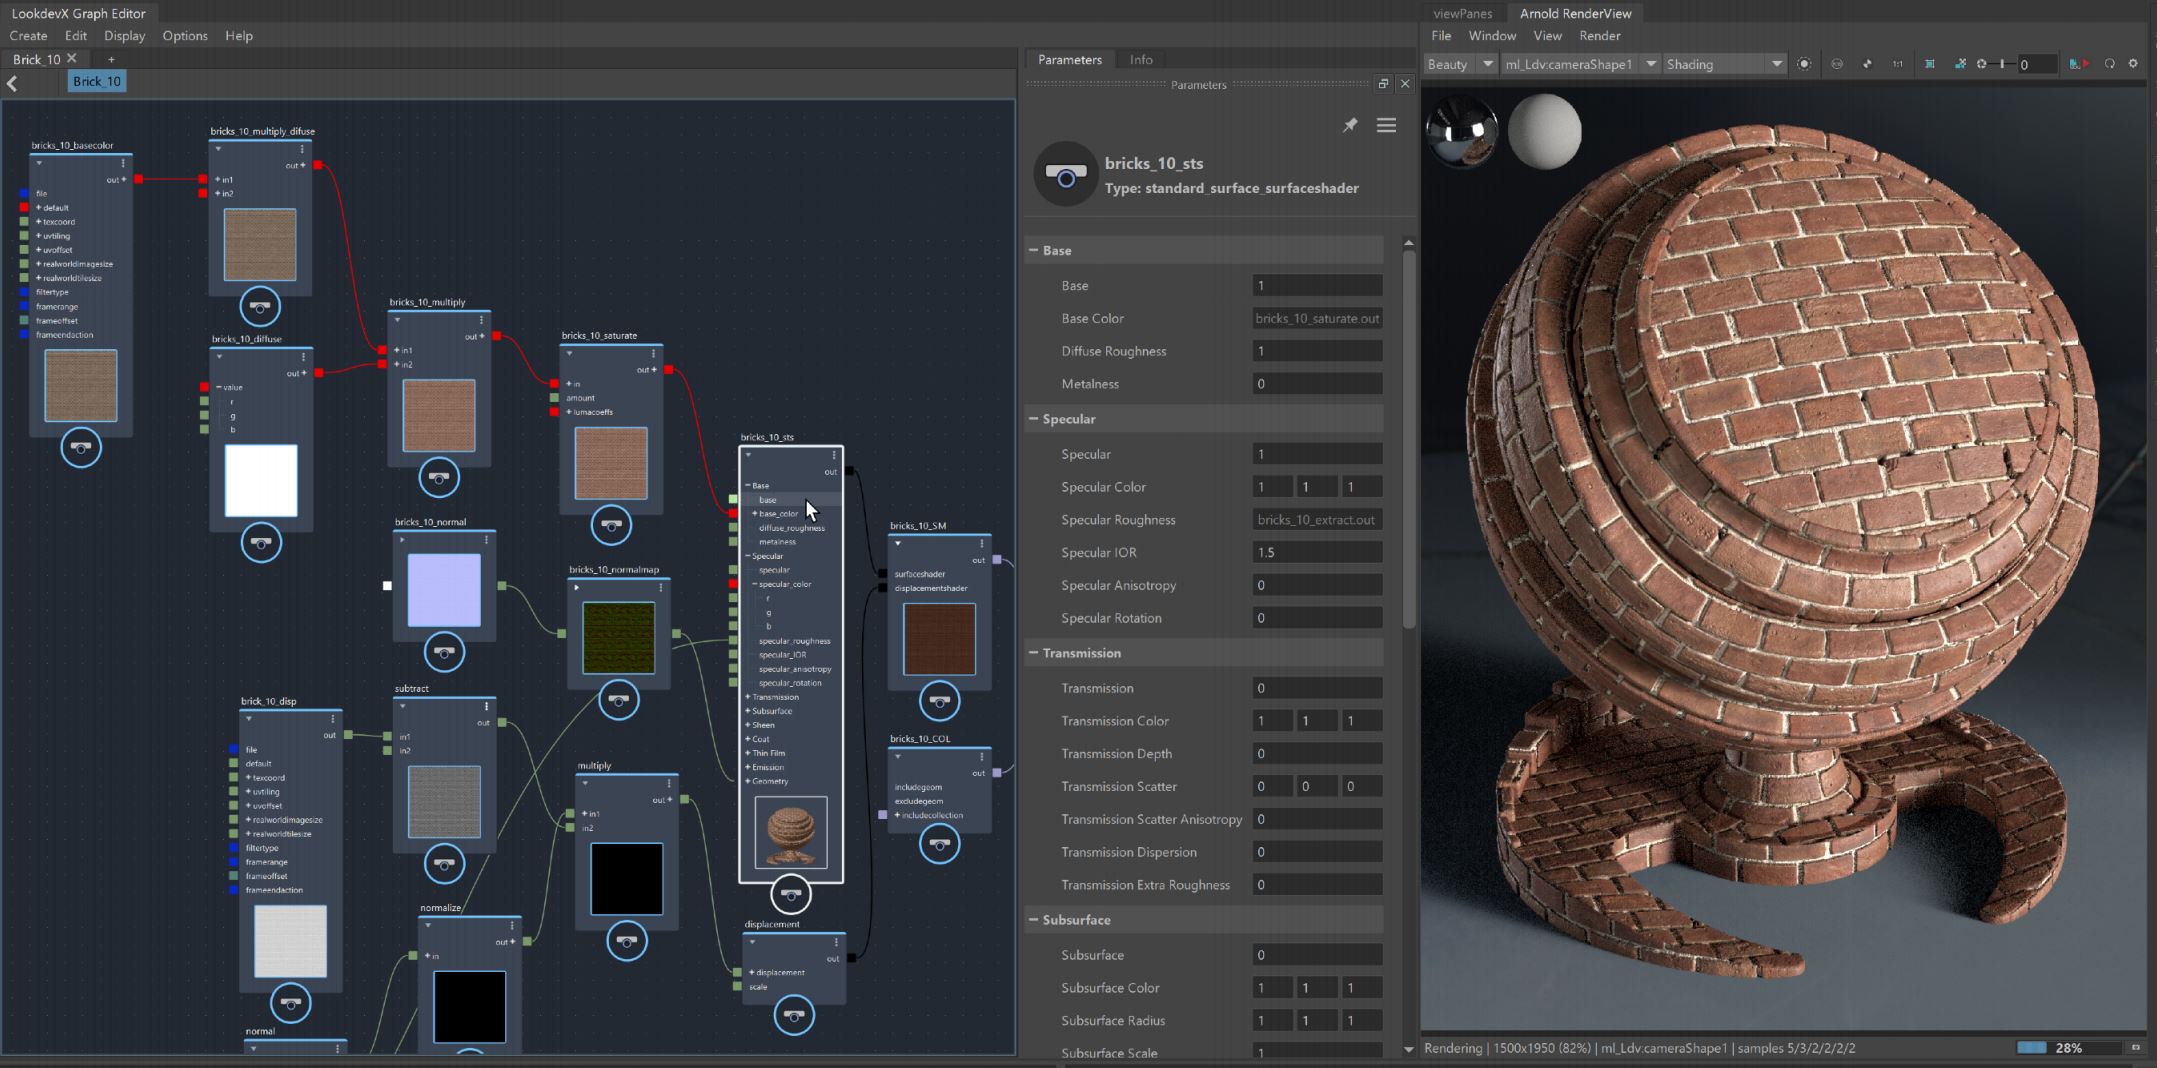Image resolution: width=2157 pixels, height=1068 pixels.
Task: Collapse the Specular section in Parameters
Action: pos(1033,419)
